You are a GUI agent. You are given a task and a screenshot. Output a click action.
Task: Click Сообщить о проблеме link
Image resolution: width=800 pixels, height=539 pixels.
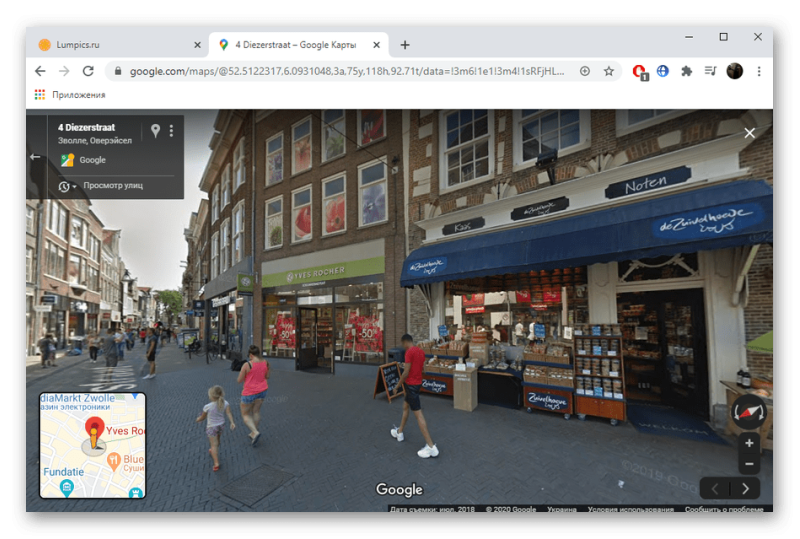point(724,509)
